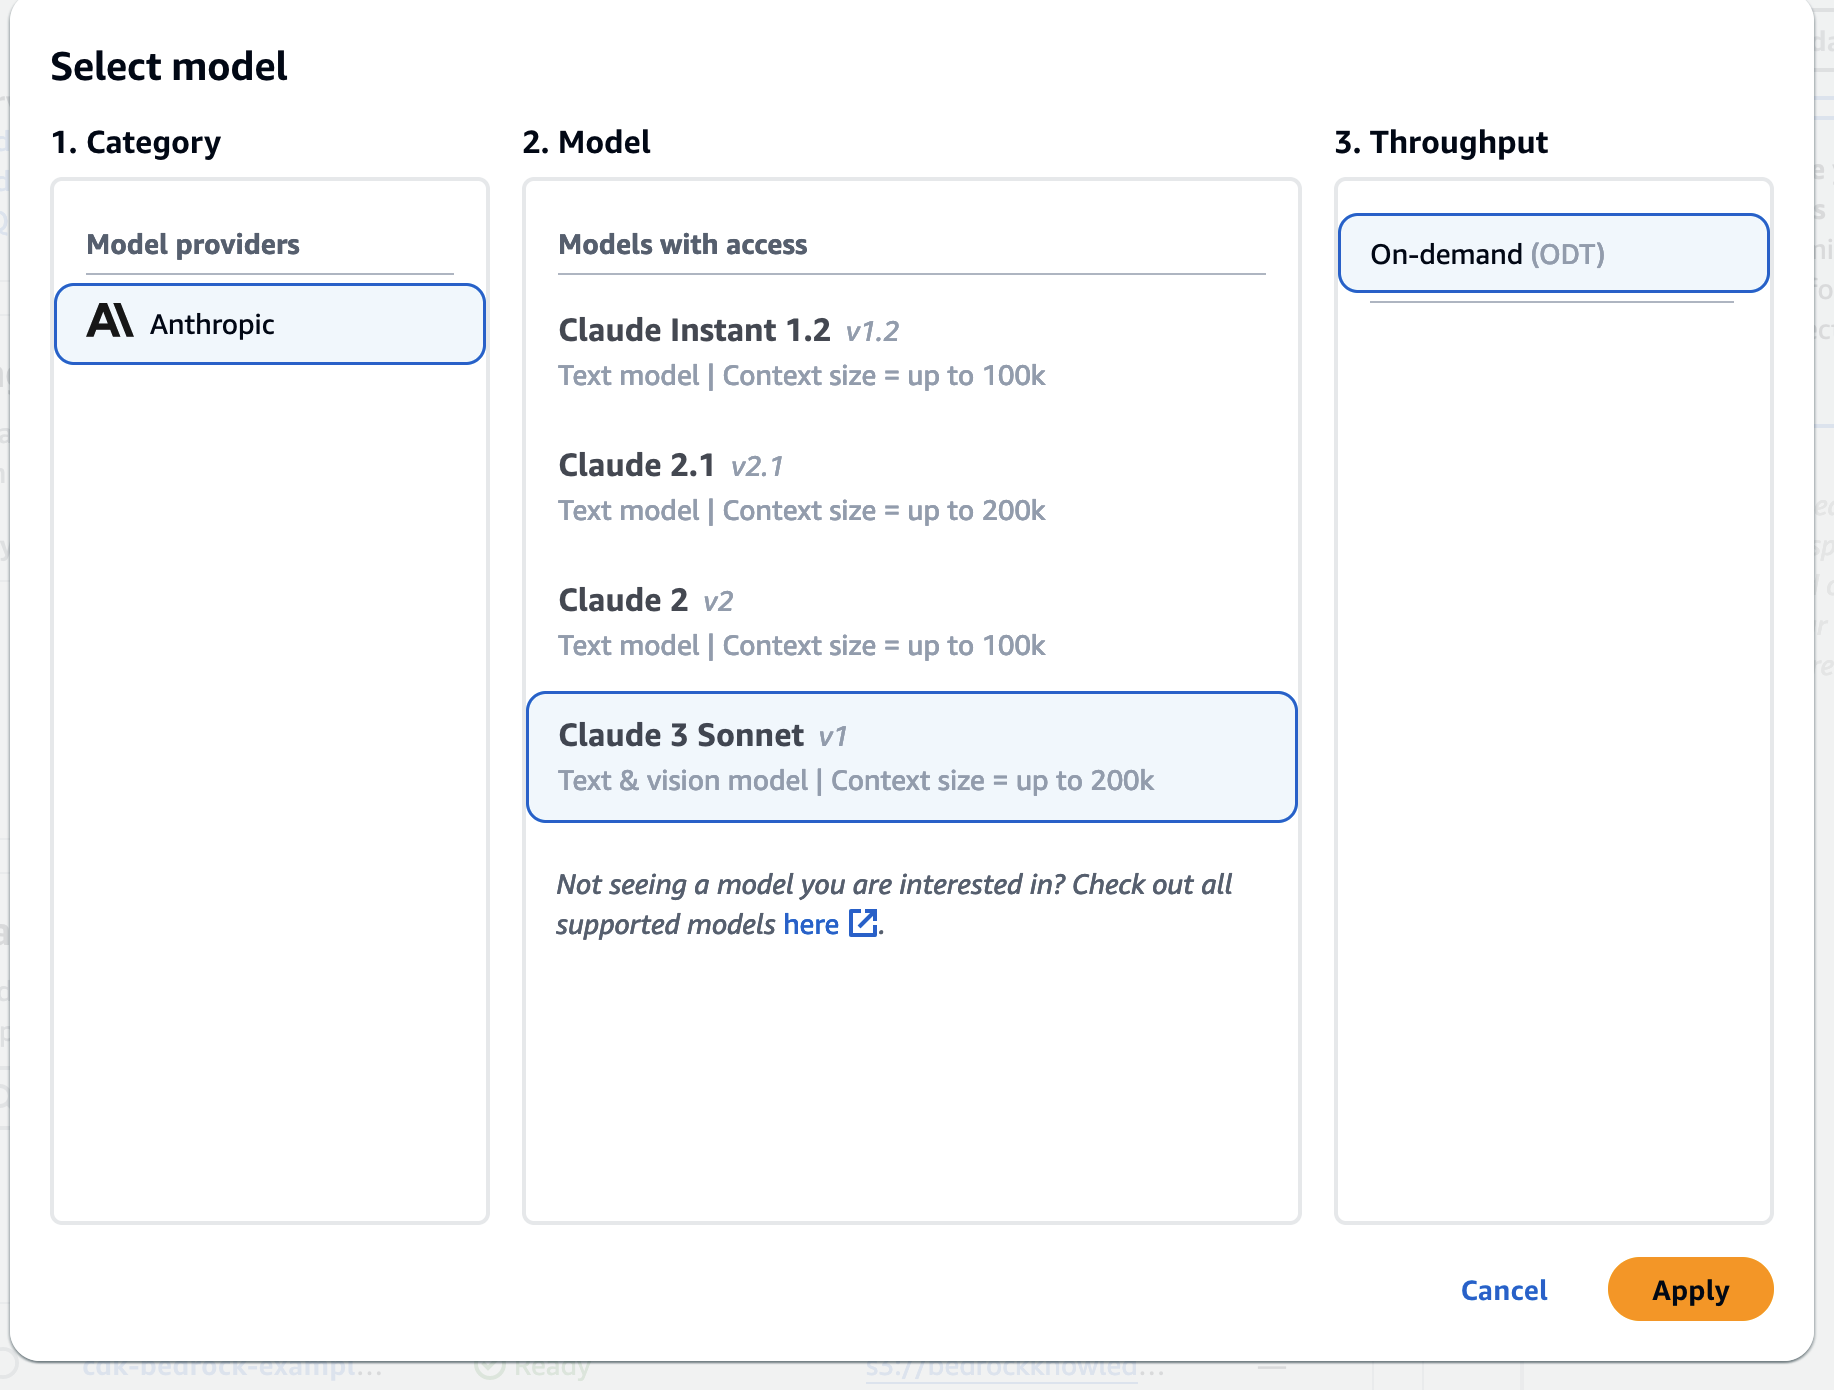The image size is (1834, 1390).
Task: Select the Claude 3 Sonnet model
Action: 910,757
